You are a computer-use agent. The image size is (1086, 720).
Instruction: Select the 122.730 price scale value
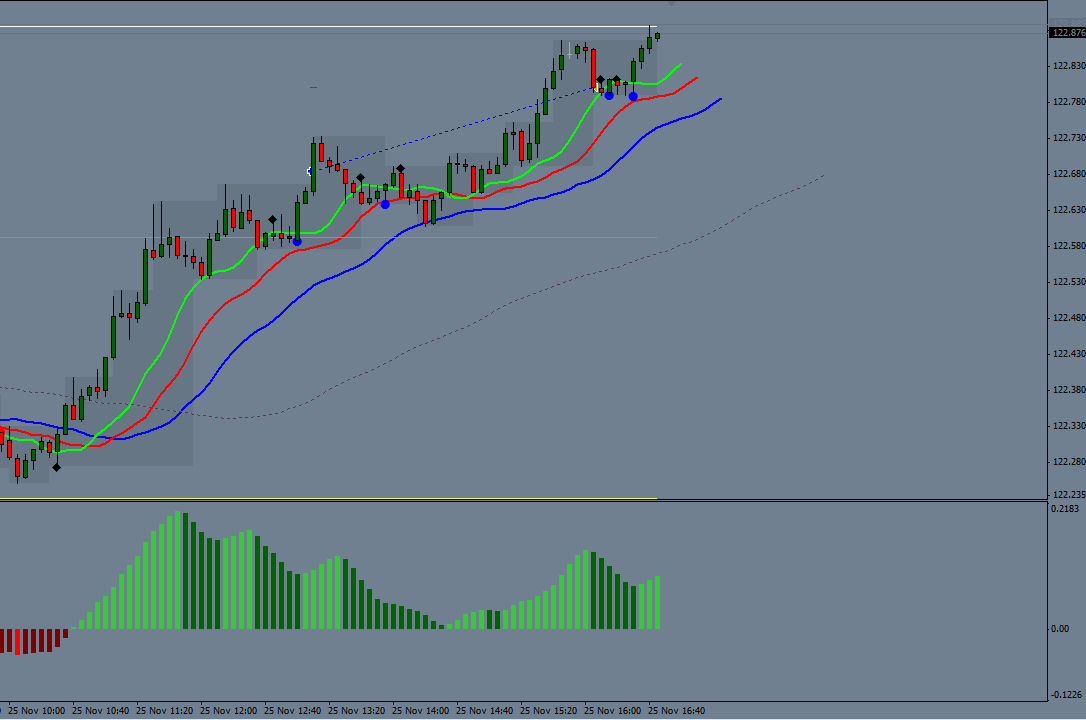(x=1069, y=138)
